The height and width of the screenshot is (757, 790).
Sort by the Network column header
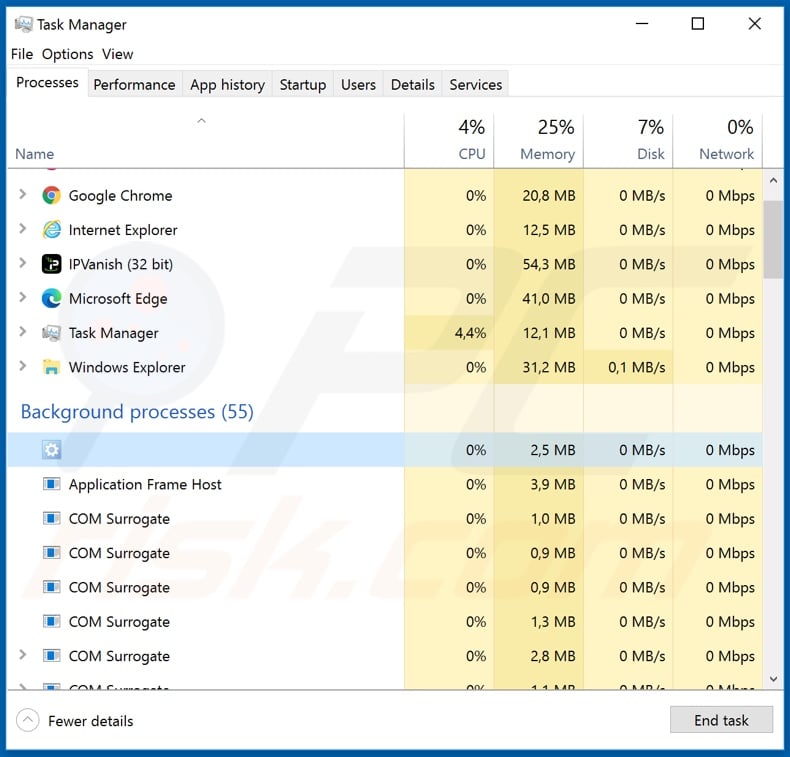[x=718, y=141]
